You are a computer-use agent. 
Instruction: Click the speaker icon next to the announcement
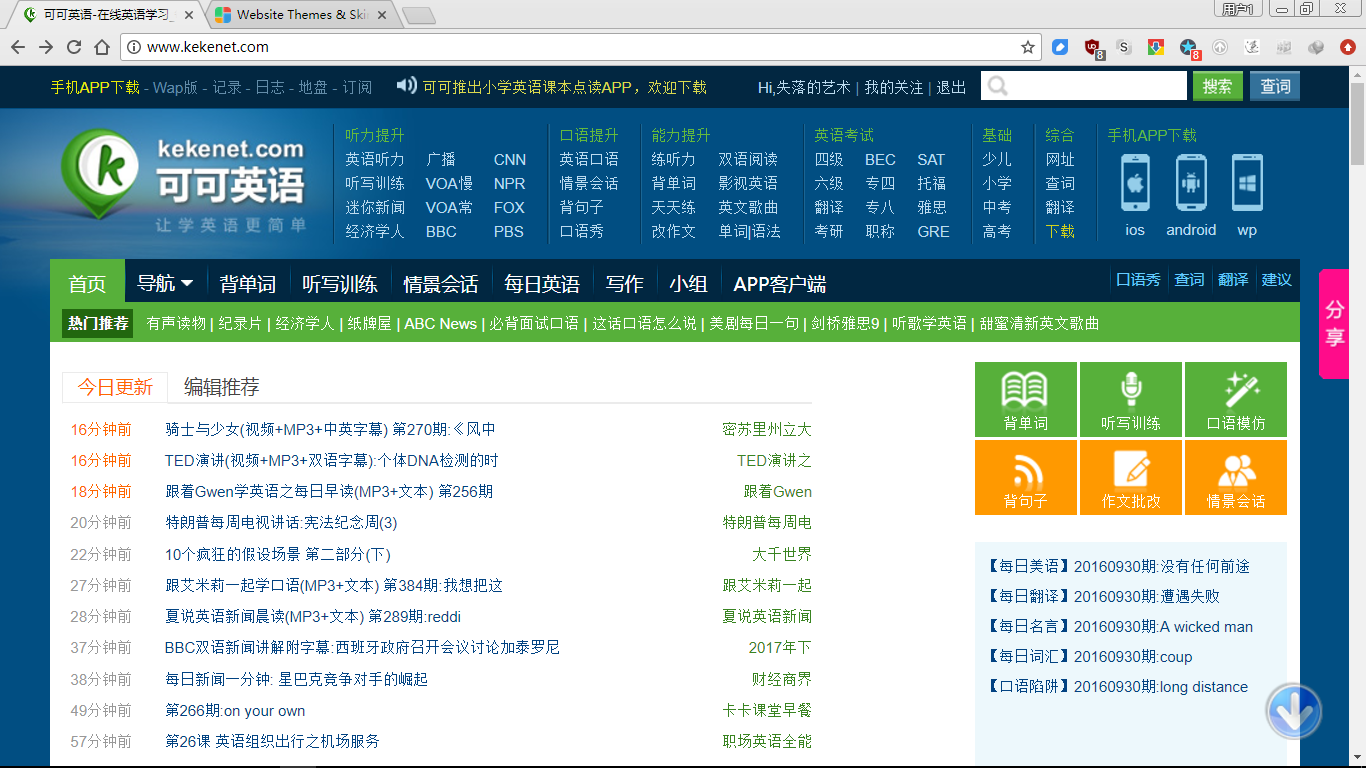coord(404,85)
